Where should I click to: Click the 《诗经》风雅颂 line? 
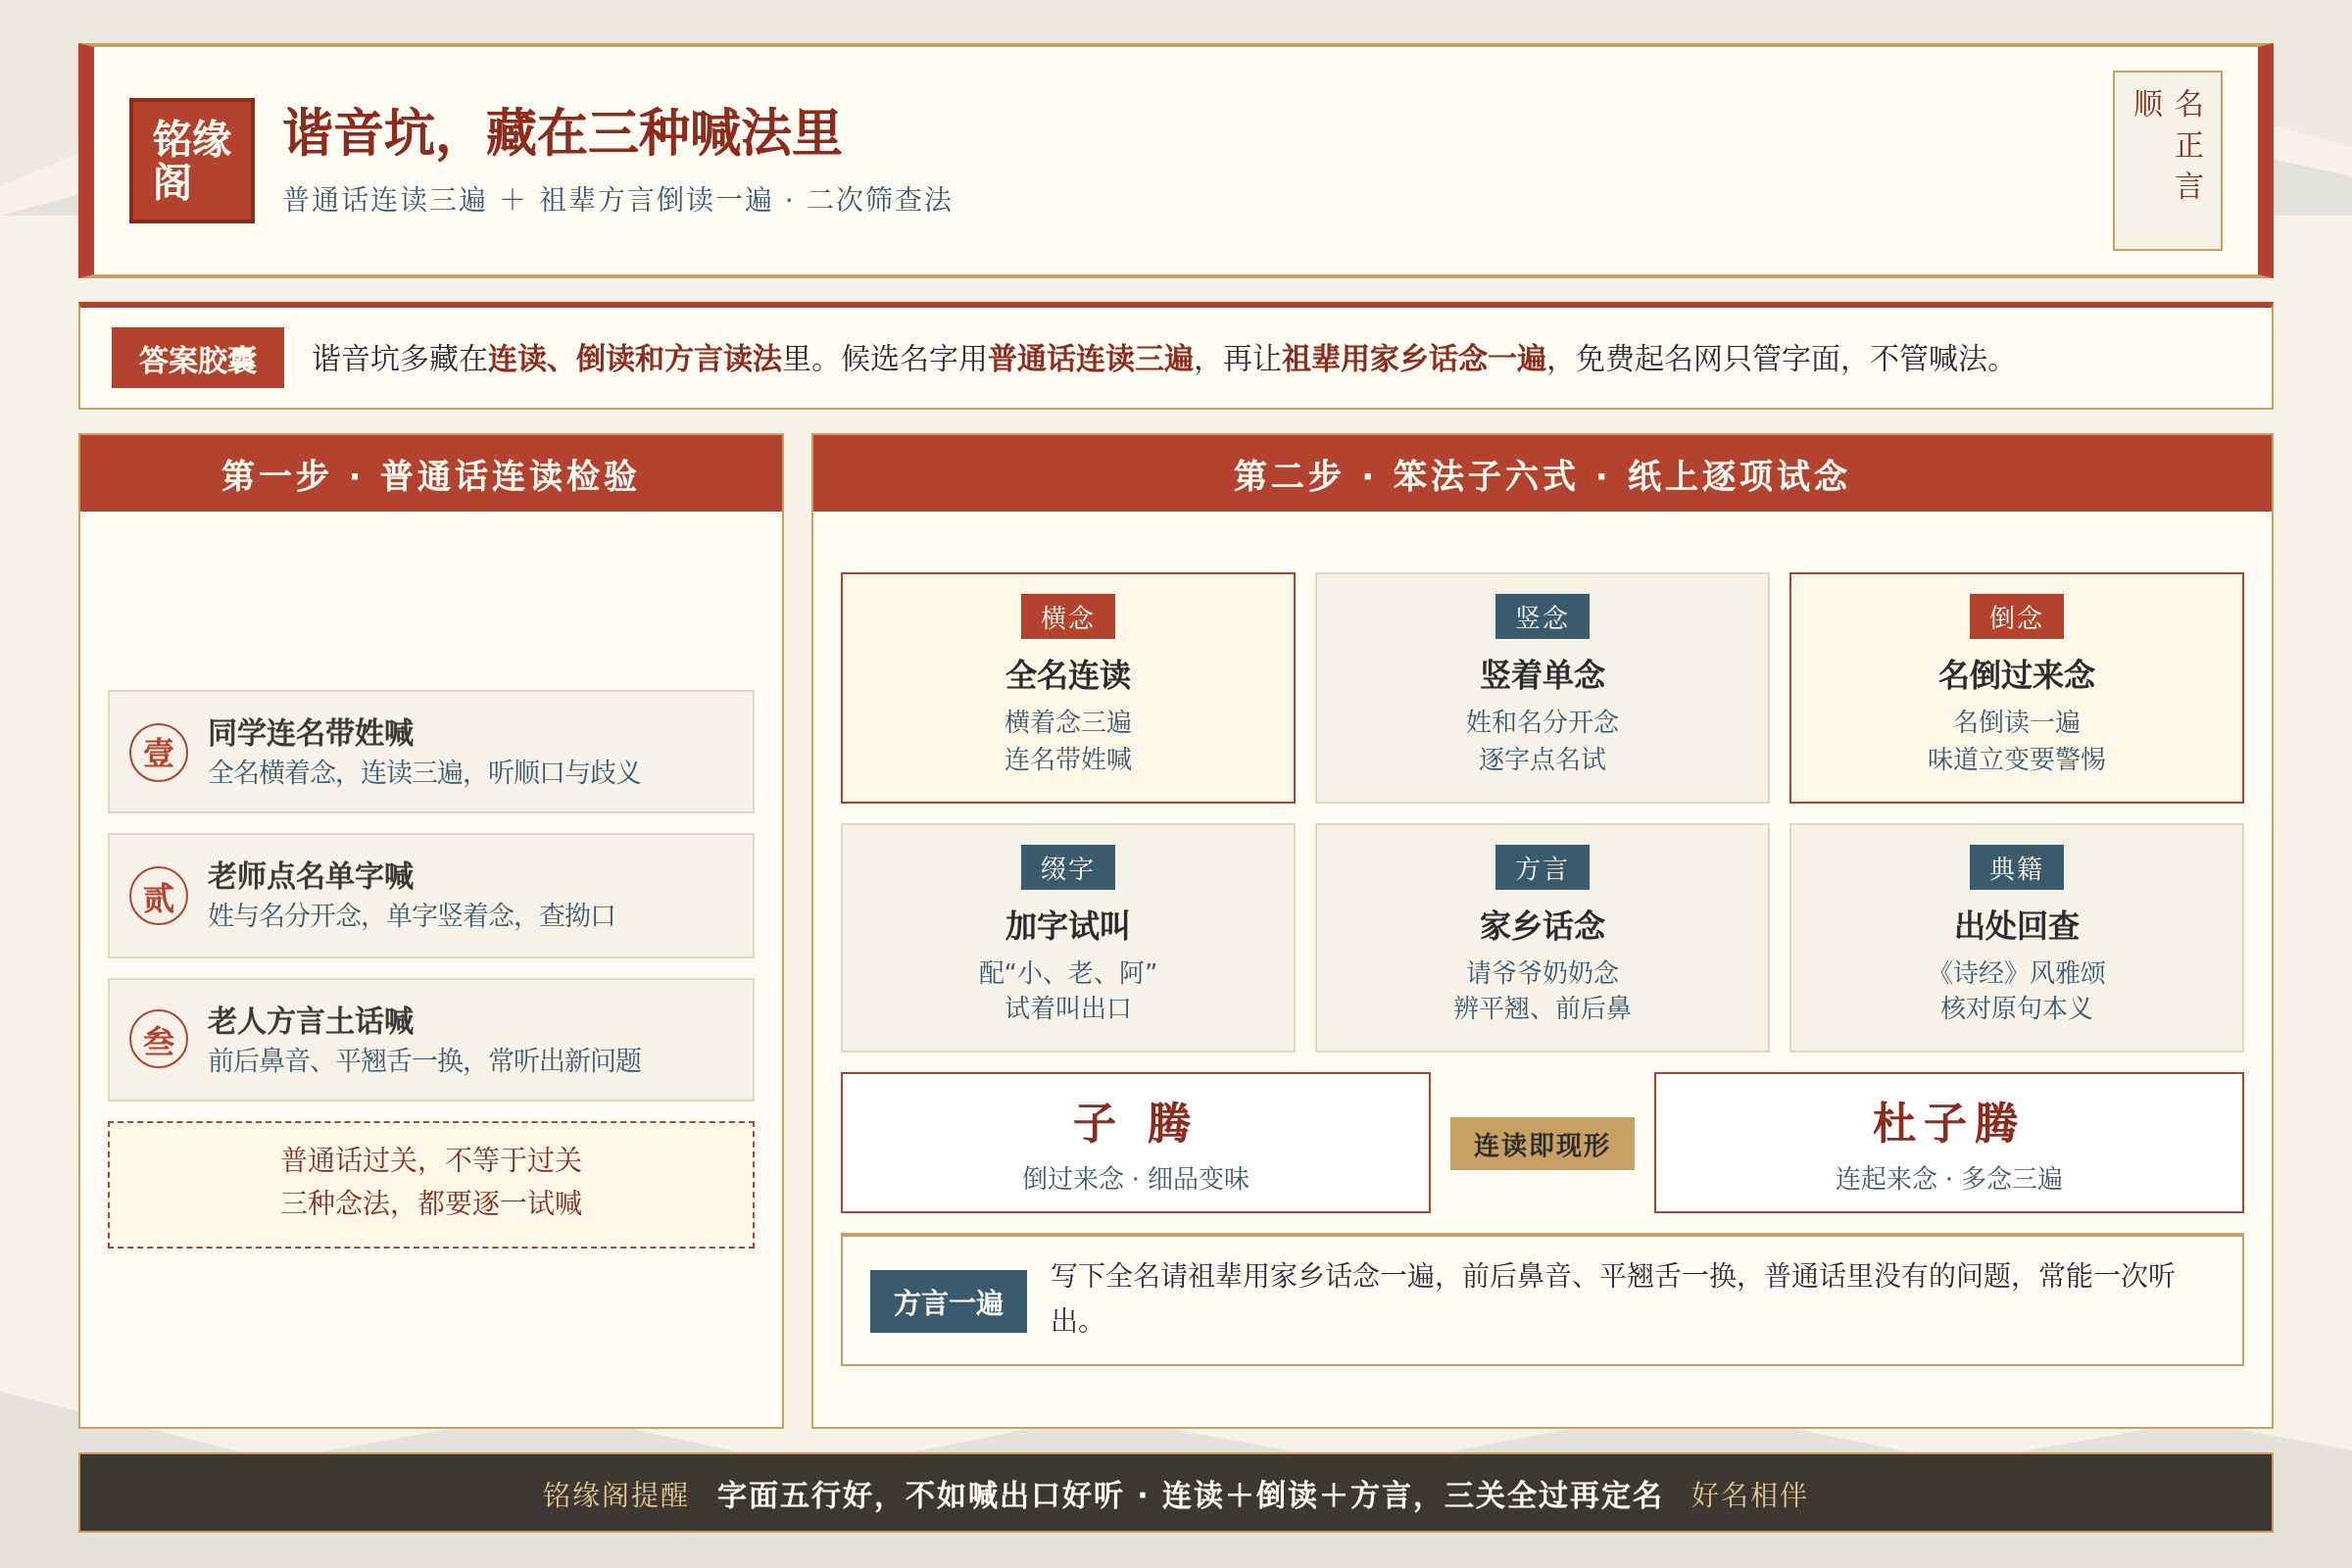tap(2015, 971)
